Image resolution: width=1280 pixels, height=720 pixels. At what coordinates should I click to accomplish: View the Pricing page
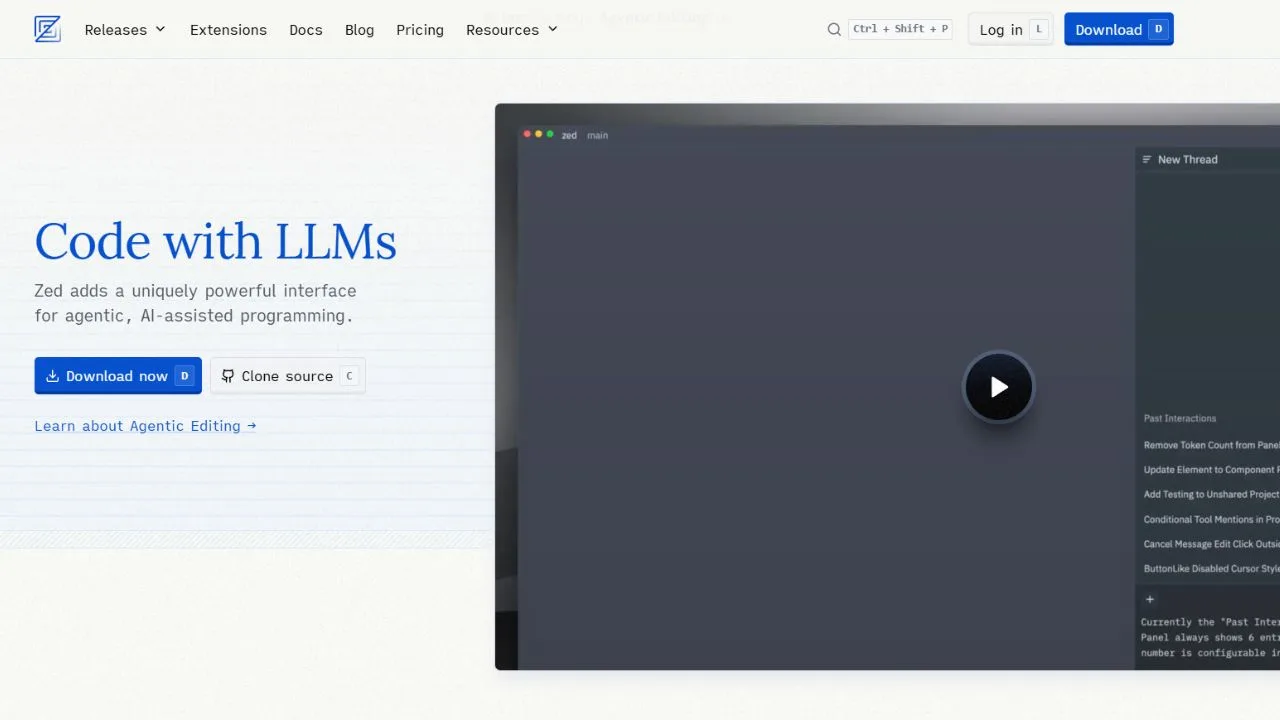tap(420, 30)
